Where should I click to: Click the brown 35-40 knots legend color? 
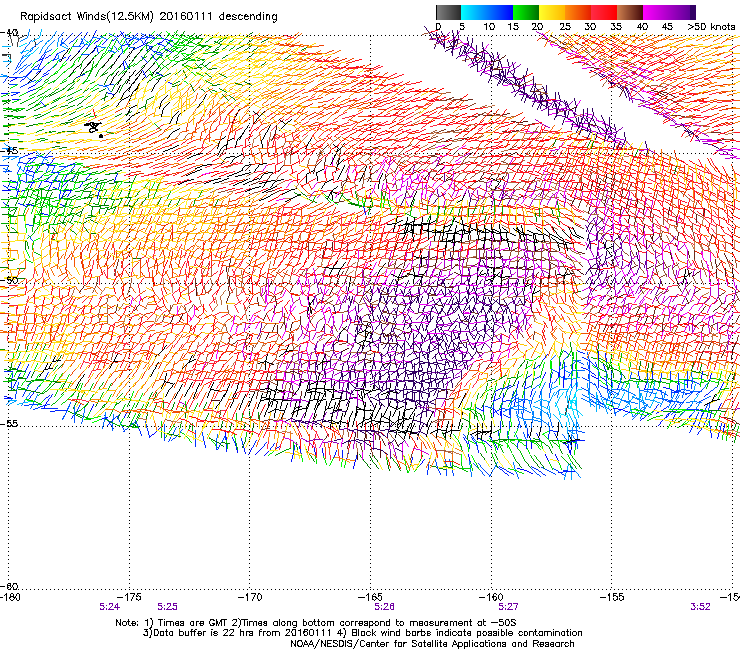(x=630, y=12)
